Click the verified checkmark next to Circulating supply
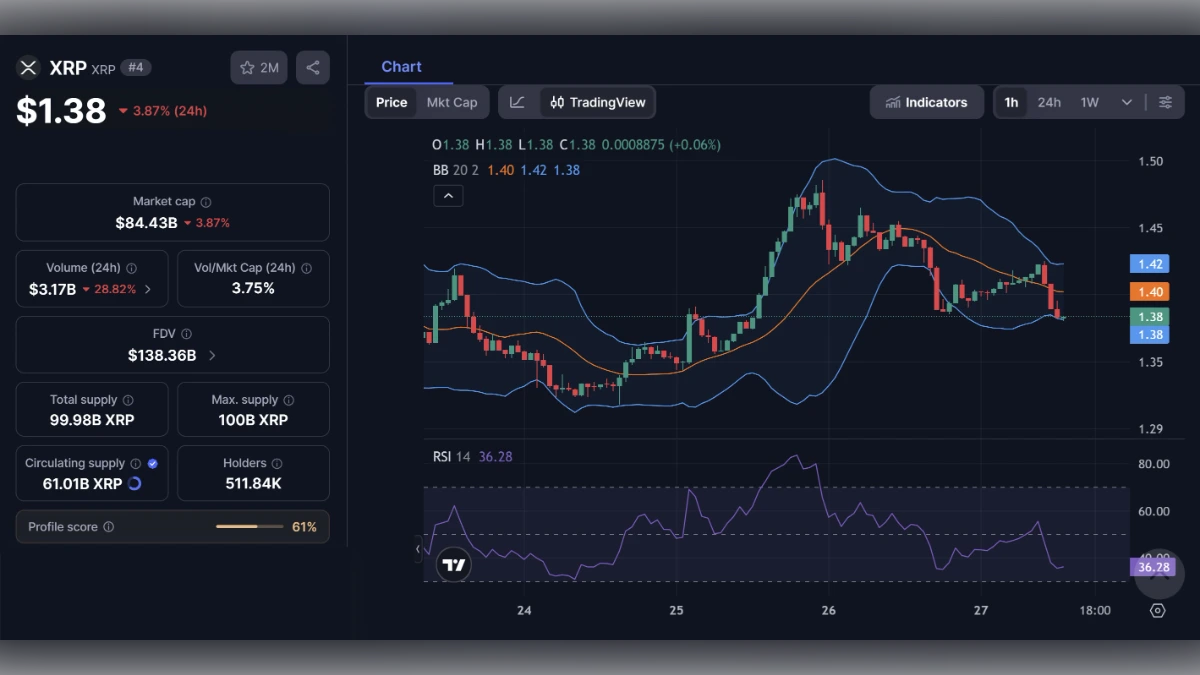The width and height of the screenshot is (1200, 675). 152,463
